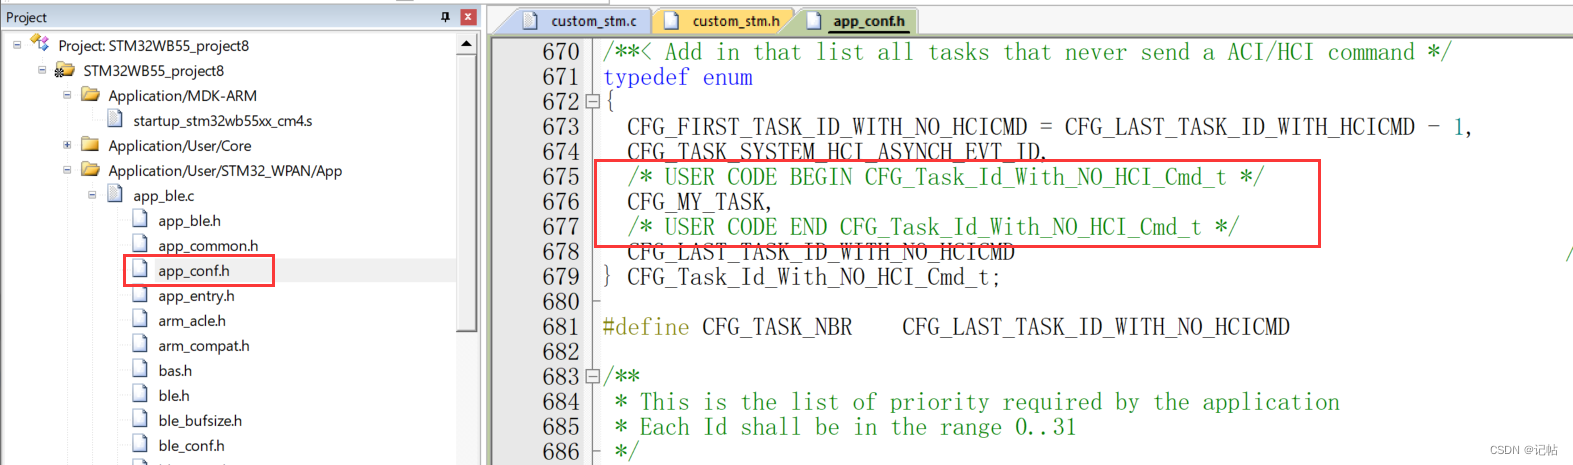The height and width of the screenshot is (465, 1573).
Task: Click the USER CODE END comment line 677
Action: click(933, 227)
